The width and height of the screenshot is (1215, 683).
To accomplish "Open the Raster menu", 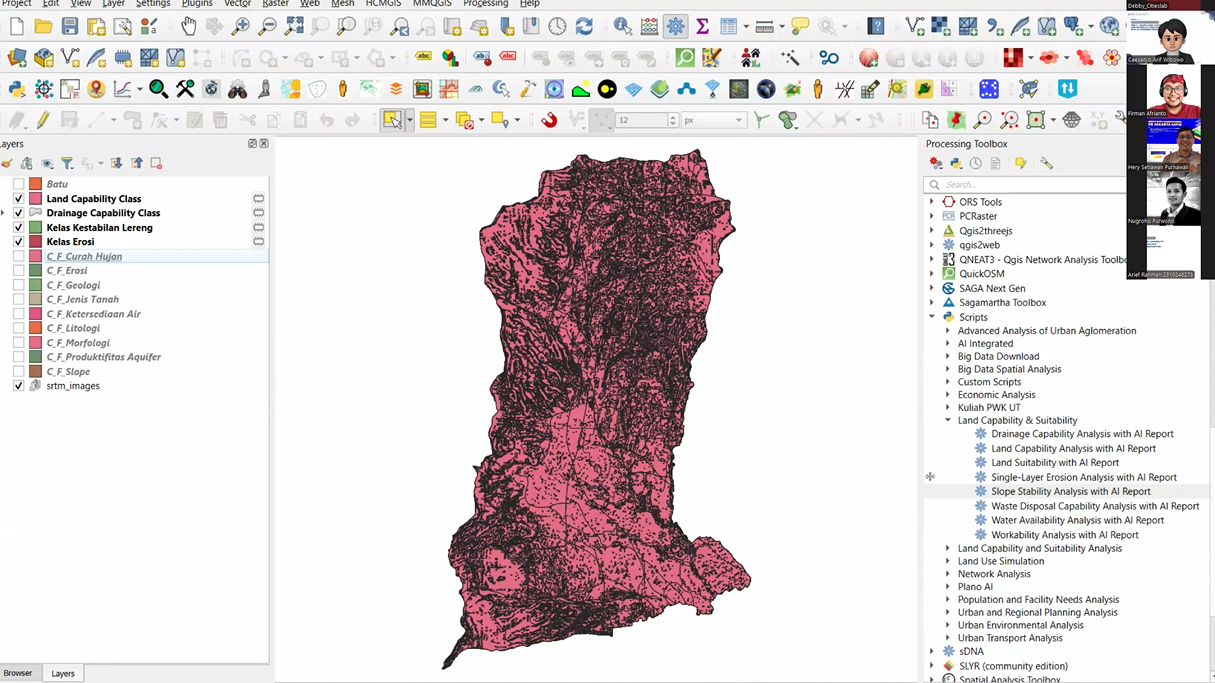I will (275, 4).
